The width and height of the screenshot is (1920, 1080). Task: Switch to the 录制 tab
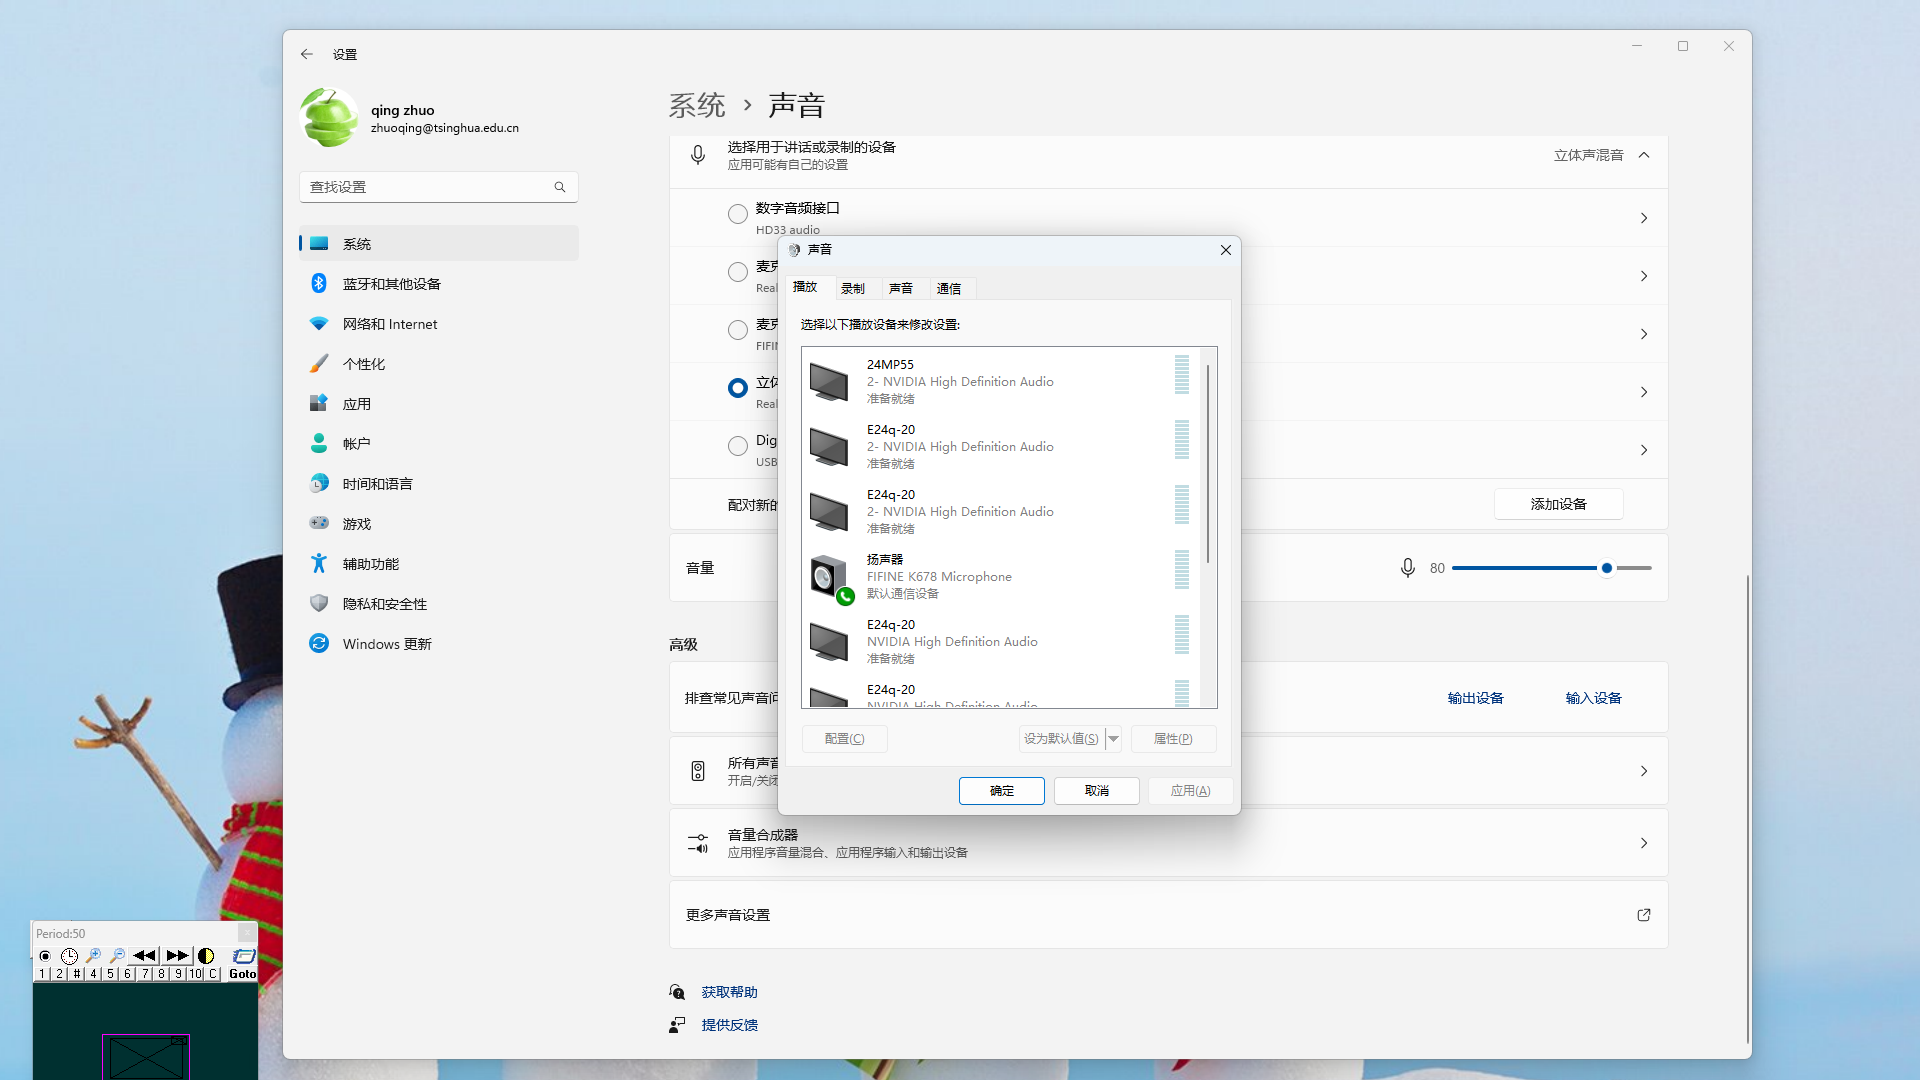click(x=853, y=289)
